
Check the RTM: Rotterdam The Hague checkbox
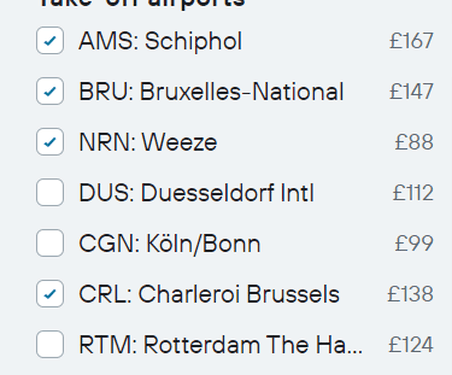tap(50, 344)
